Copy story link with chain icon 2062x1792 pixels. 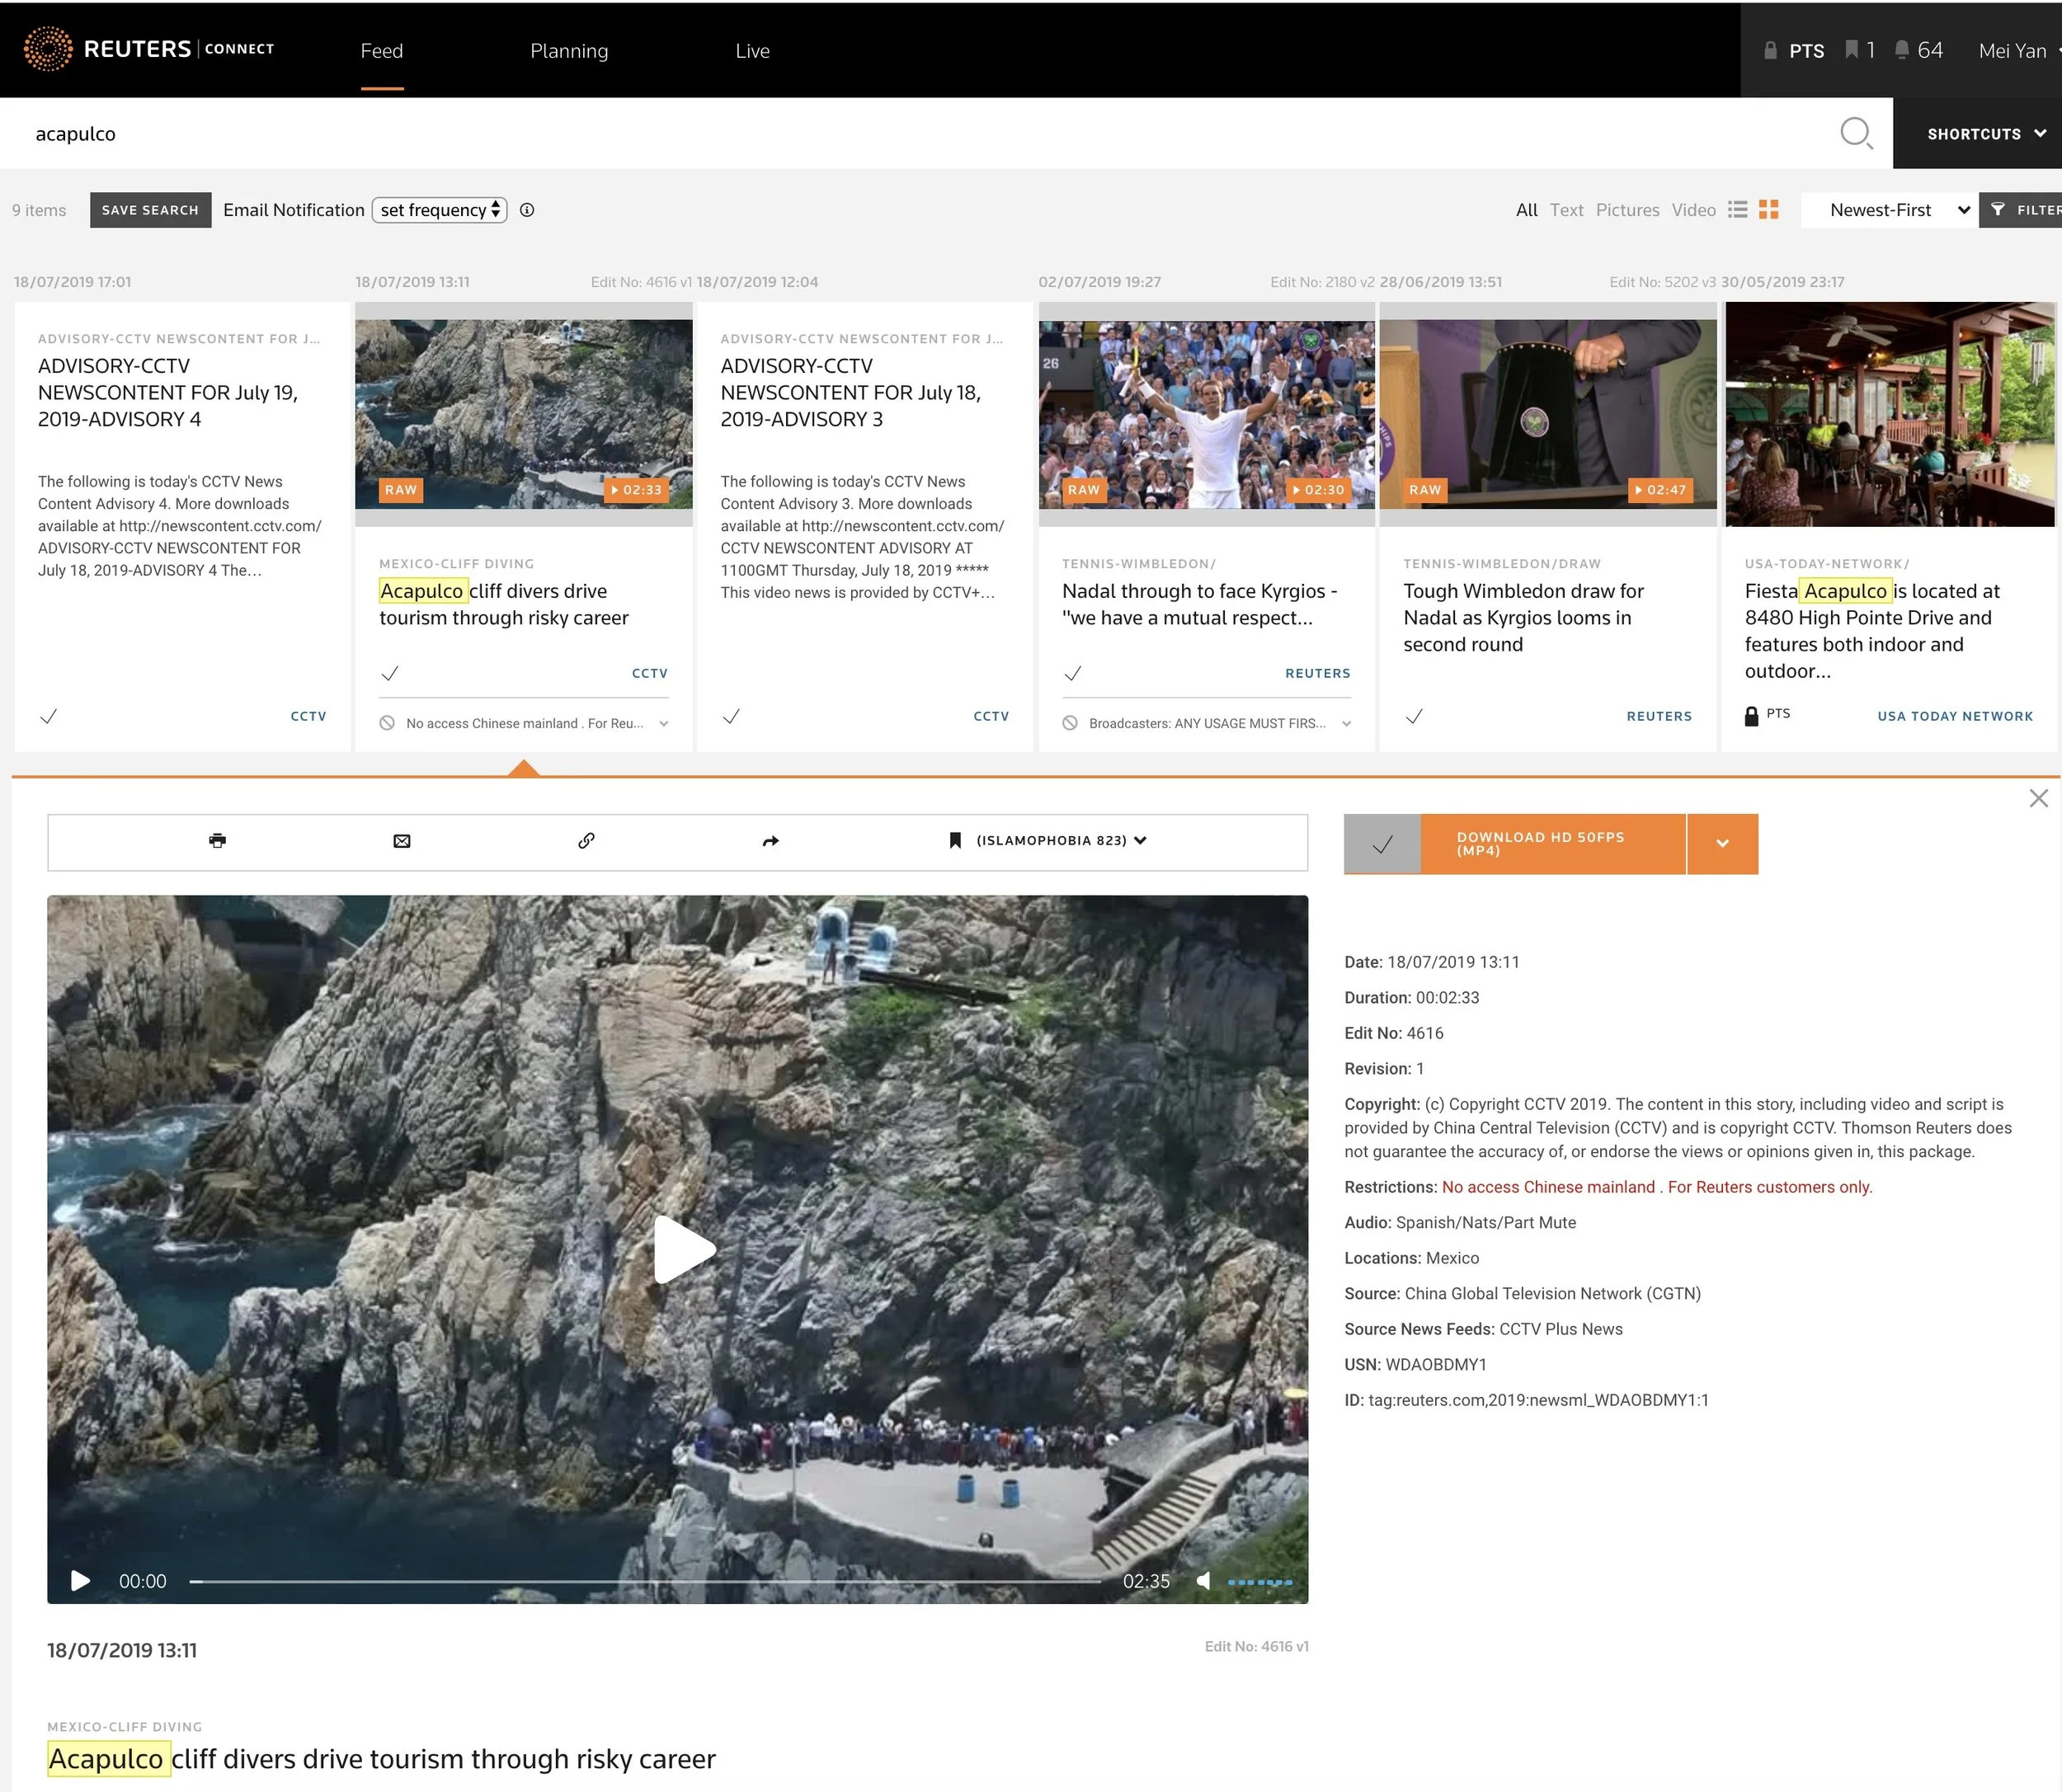pyautogui.click(x=586, y=841)
